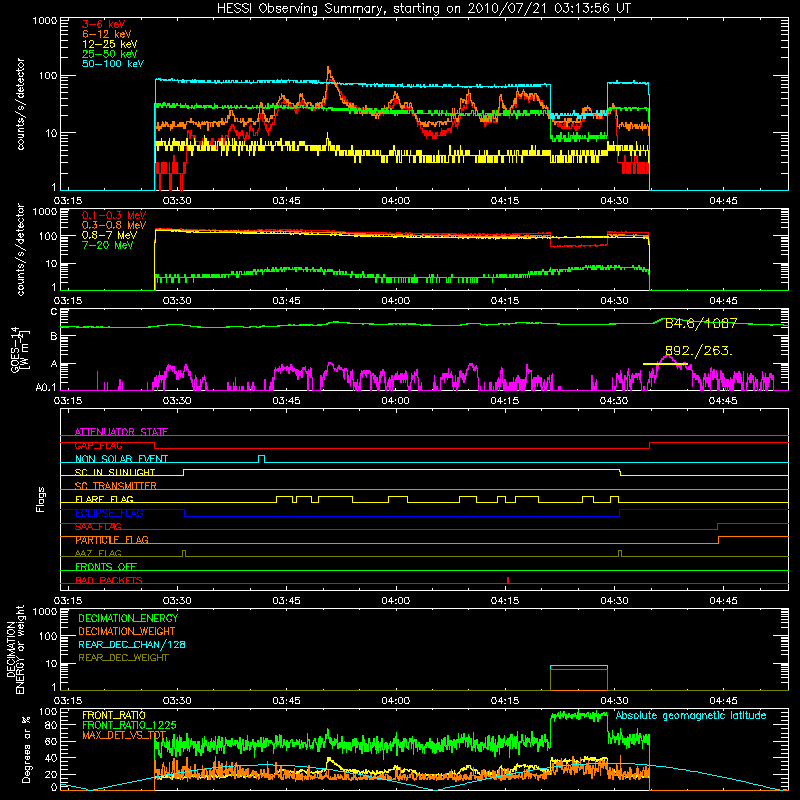800x800 pixels.
Task: Click the MAX_DET_VS_TOT legend label
Action: (124, 735)
